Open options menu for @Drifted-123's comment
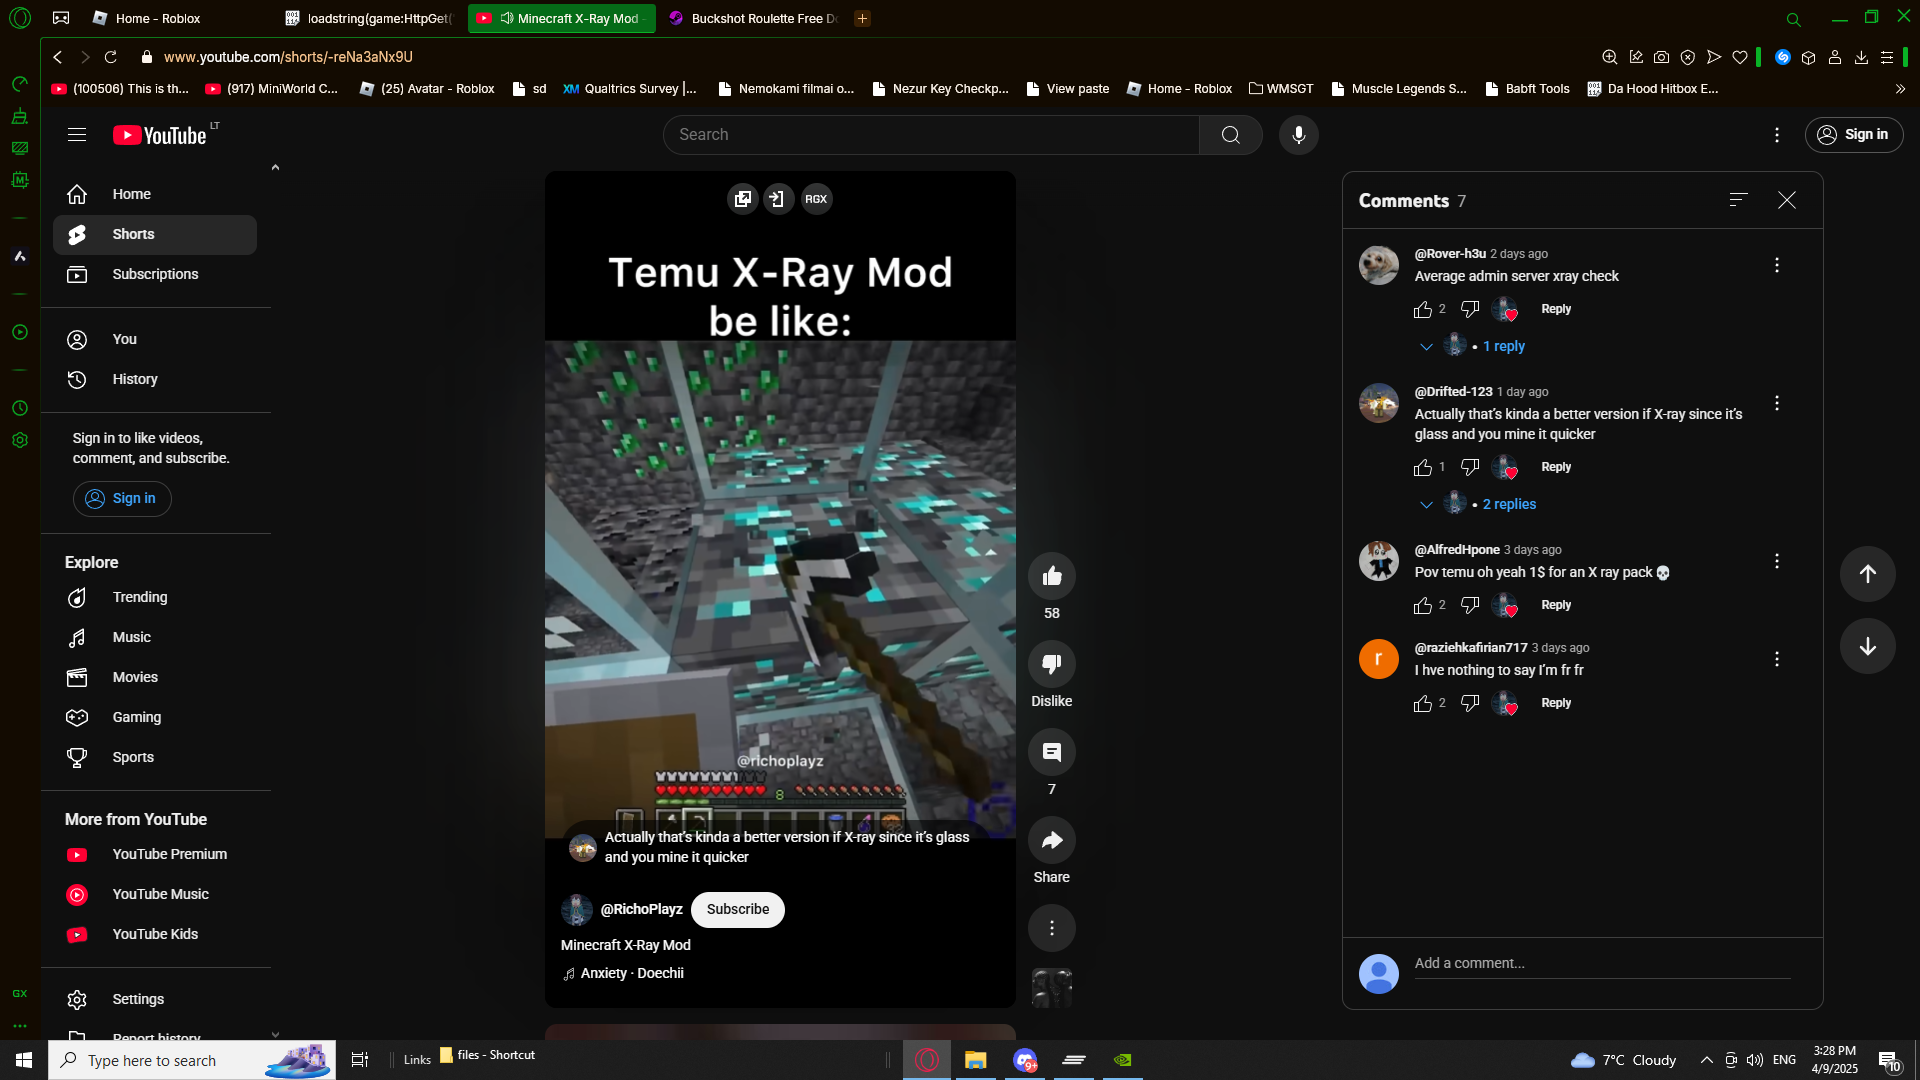The width and height of the screenshot is (1920, 1080). pos(1777,403)
